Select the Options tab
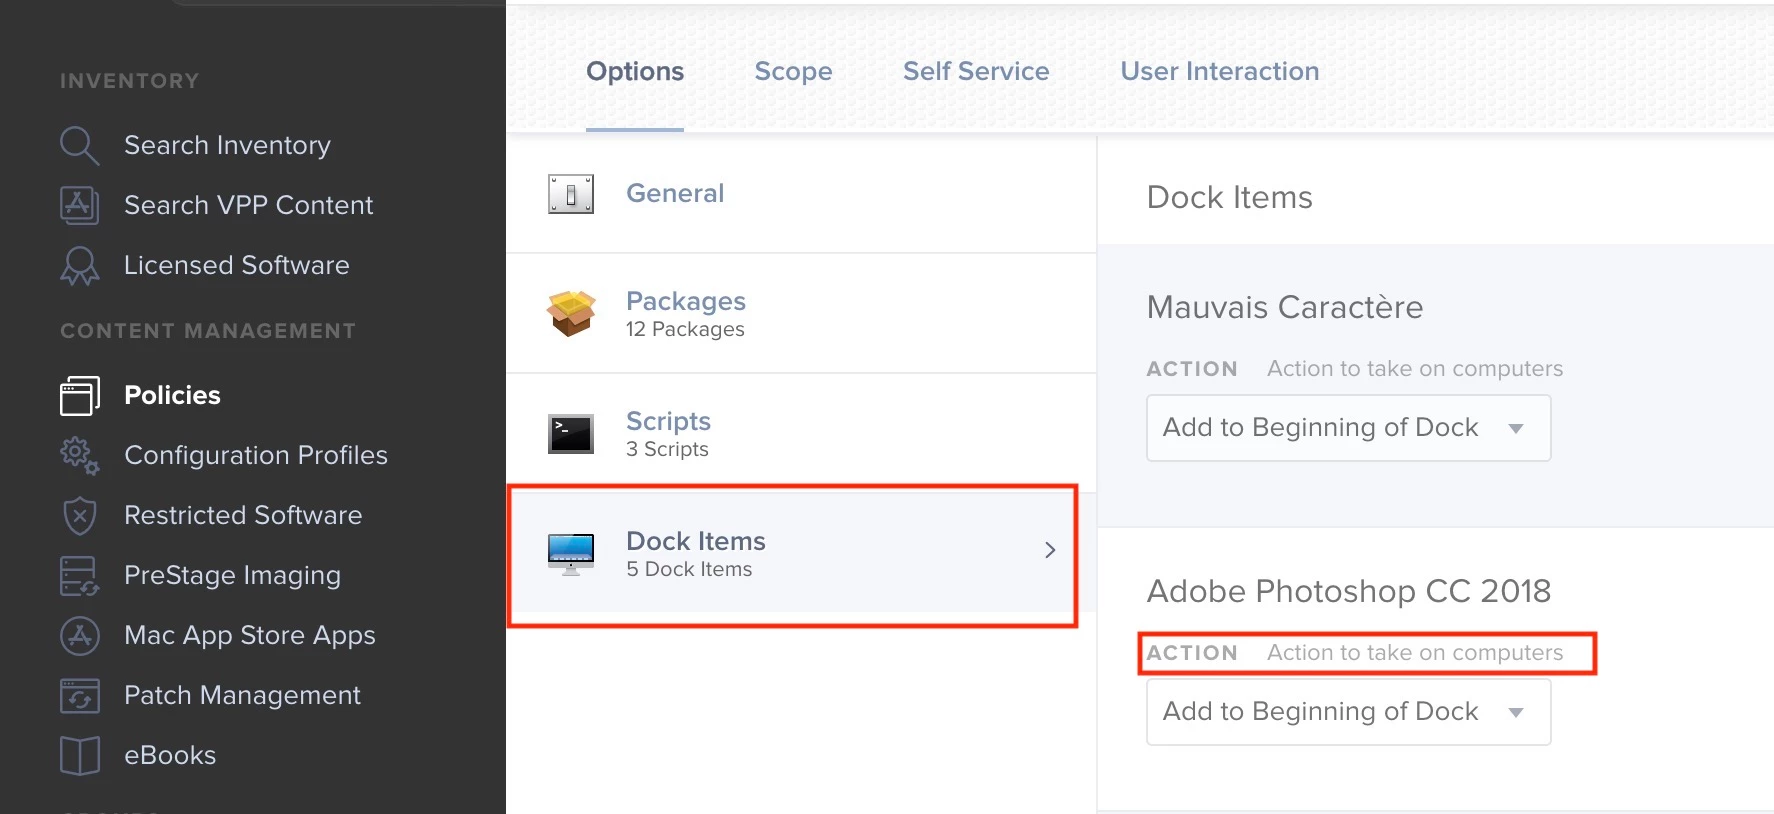 pos(635,72)
